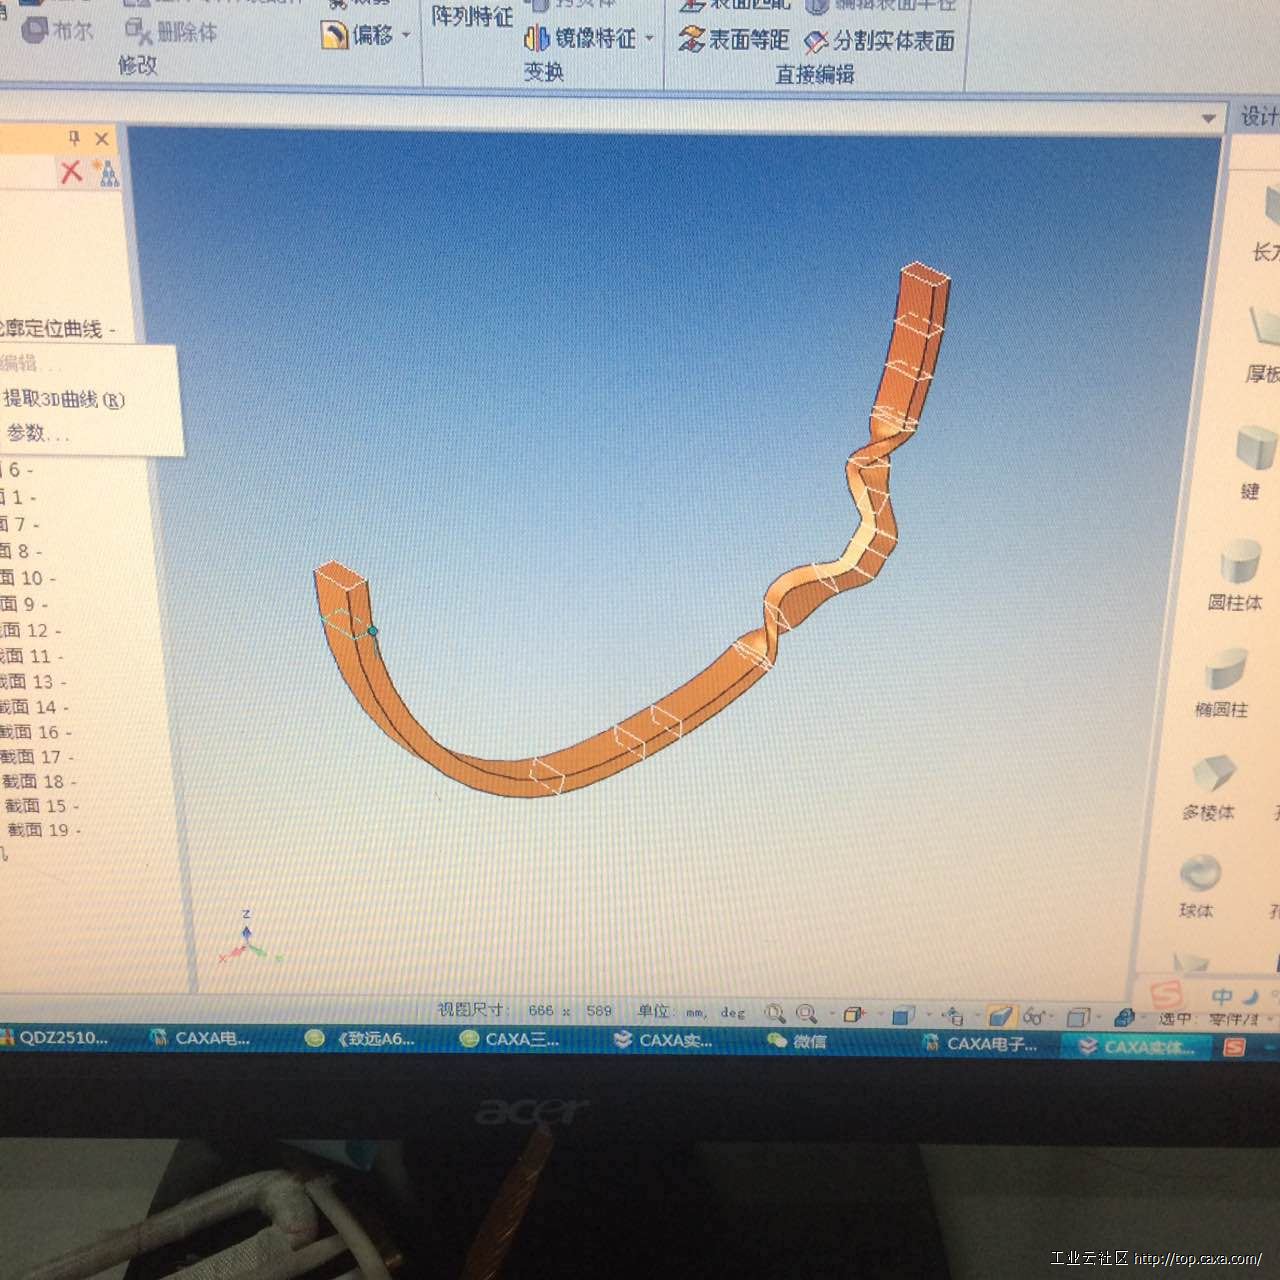Screen dimensions: 1280x1280
Task: Click the 阵列特征 (pattern feature) button
Action: (x=472, y=17)
